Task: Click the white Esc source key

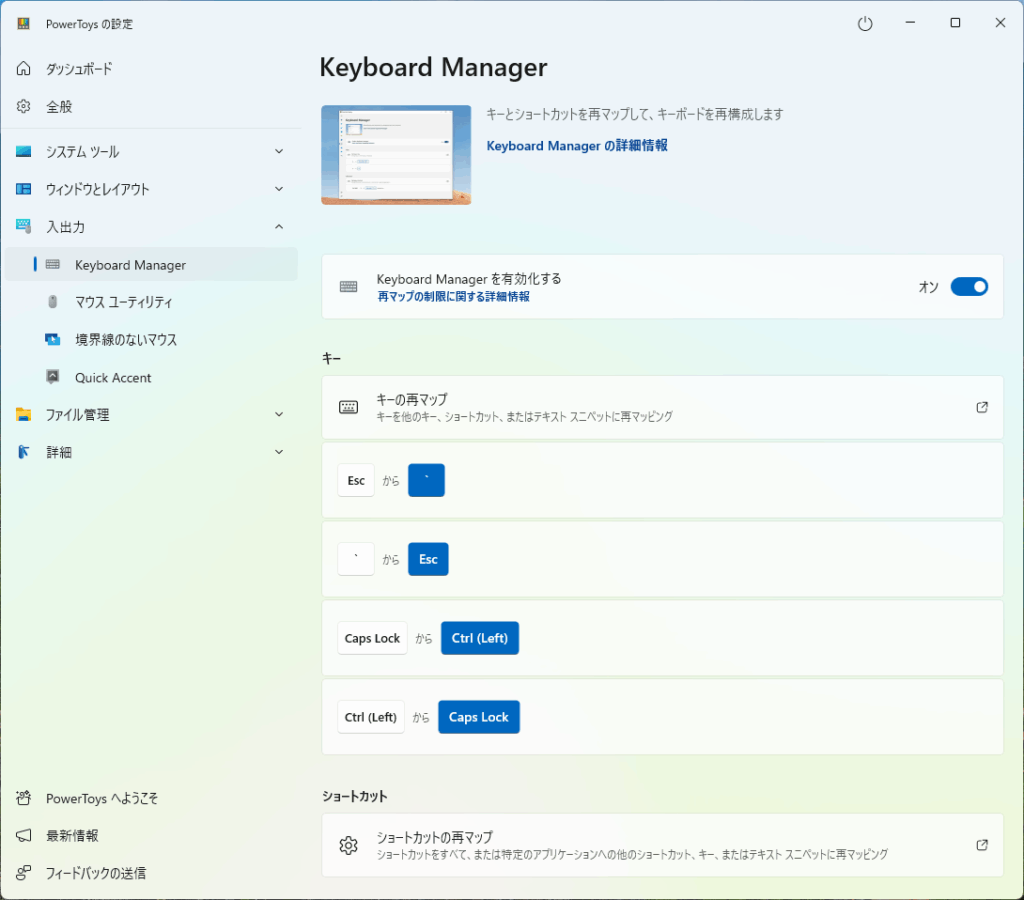Action: [356, 480]
